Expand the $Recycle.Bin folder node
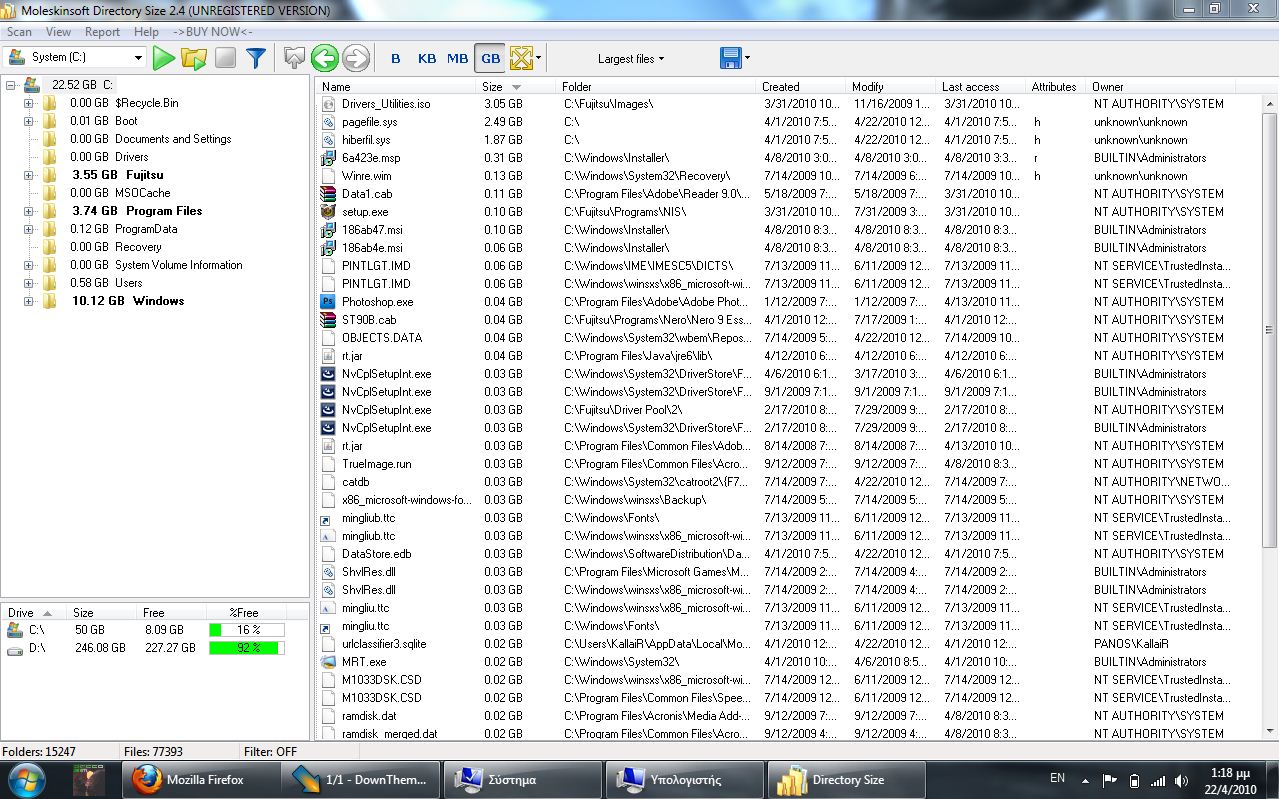This screenshot has width=1279, height=799. tap(29, 103)
